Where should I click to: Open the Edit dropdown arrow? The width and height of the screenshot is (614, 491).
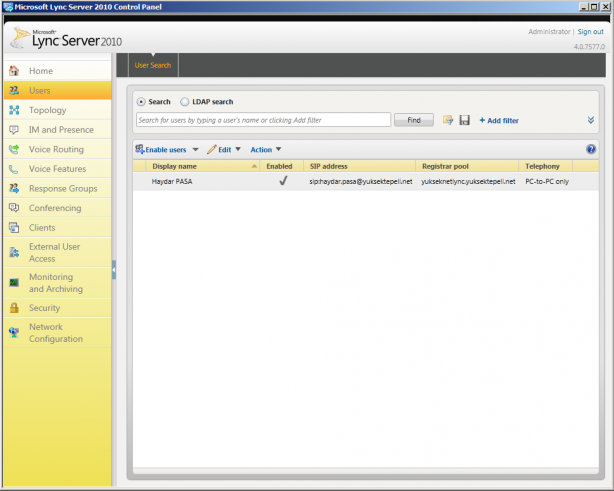(238, 149)
